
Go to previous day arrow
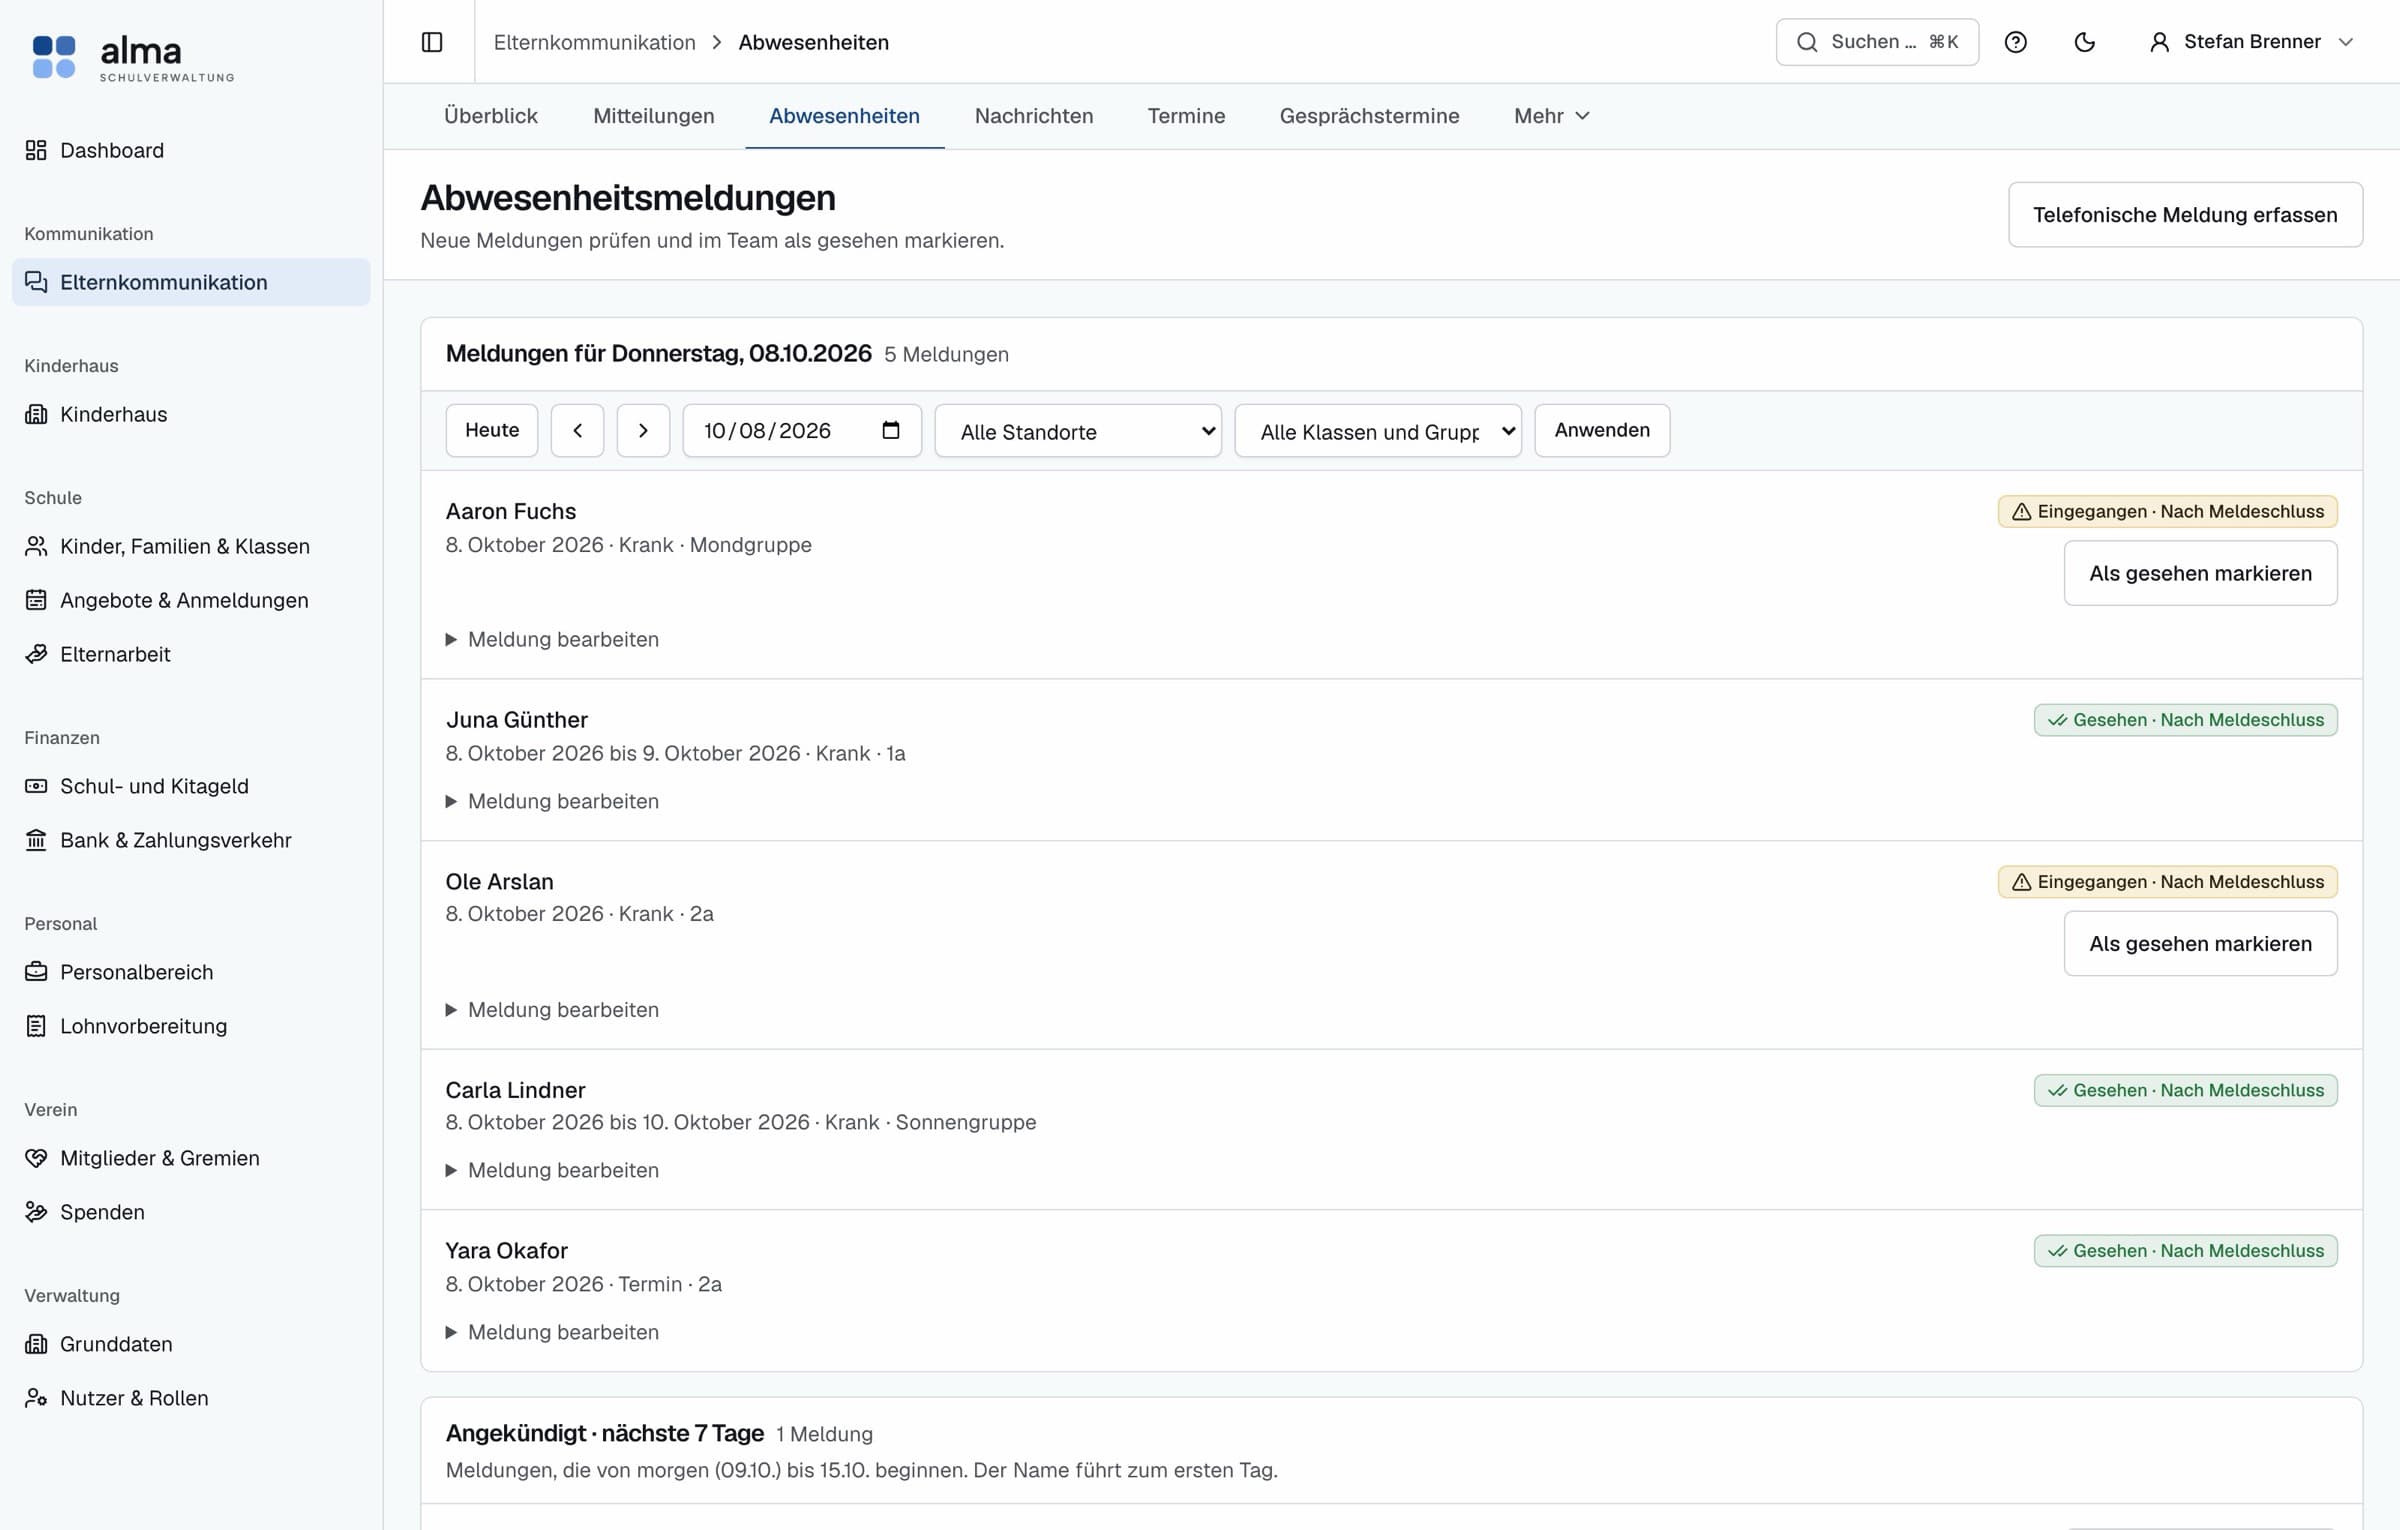coord(577,430)
